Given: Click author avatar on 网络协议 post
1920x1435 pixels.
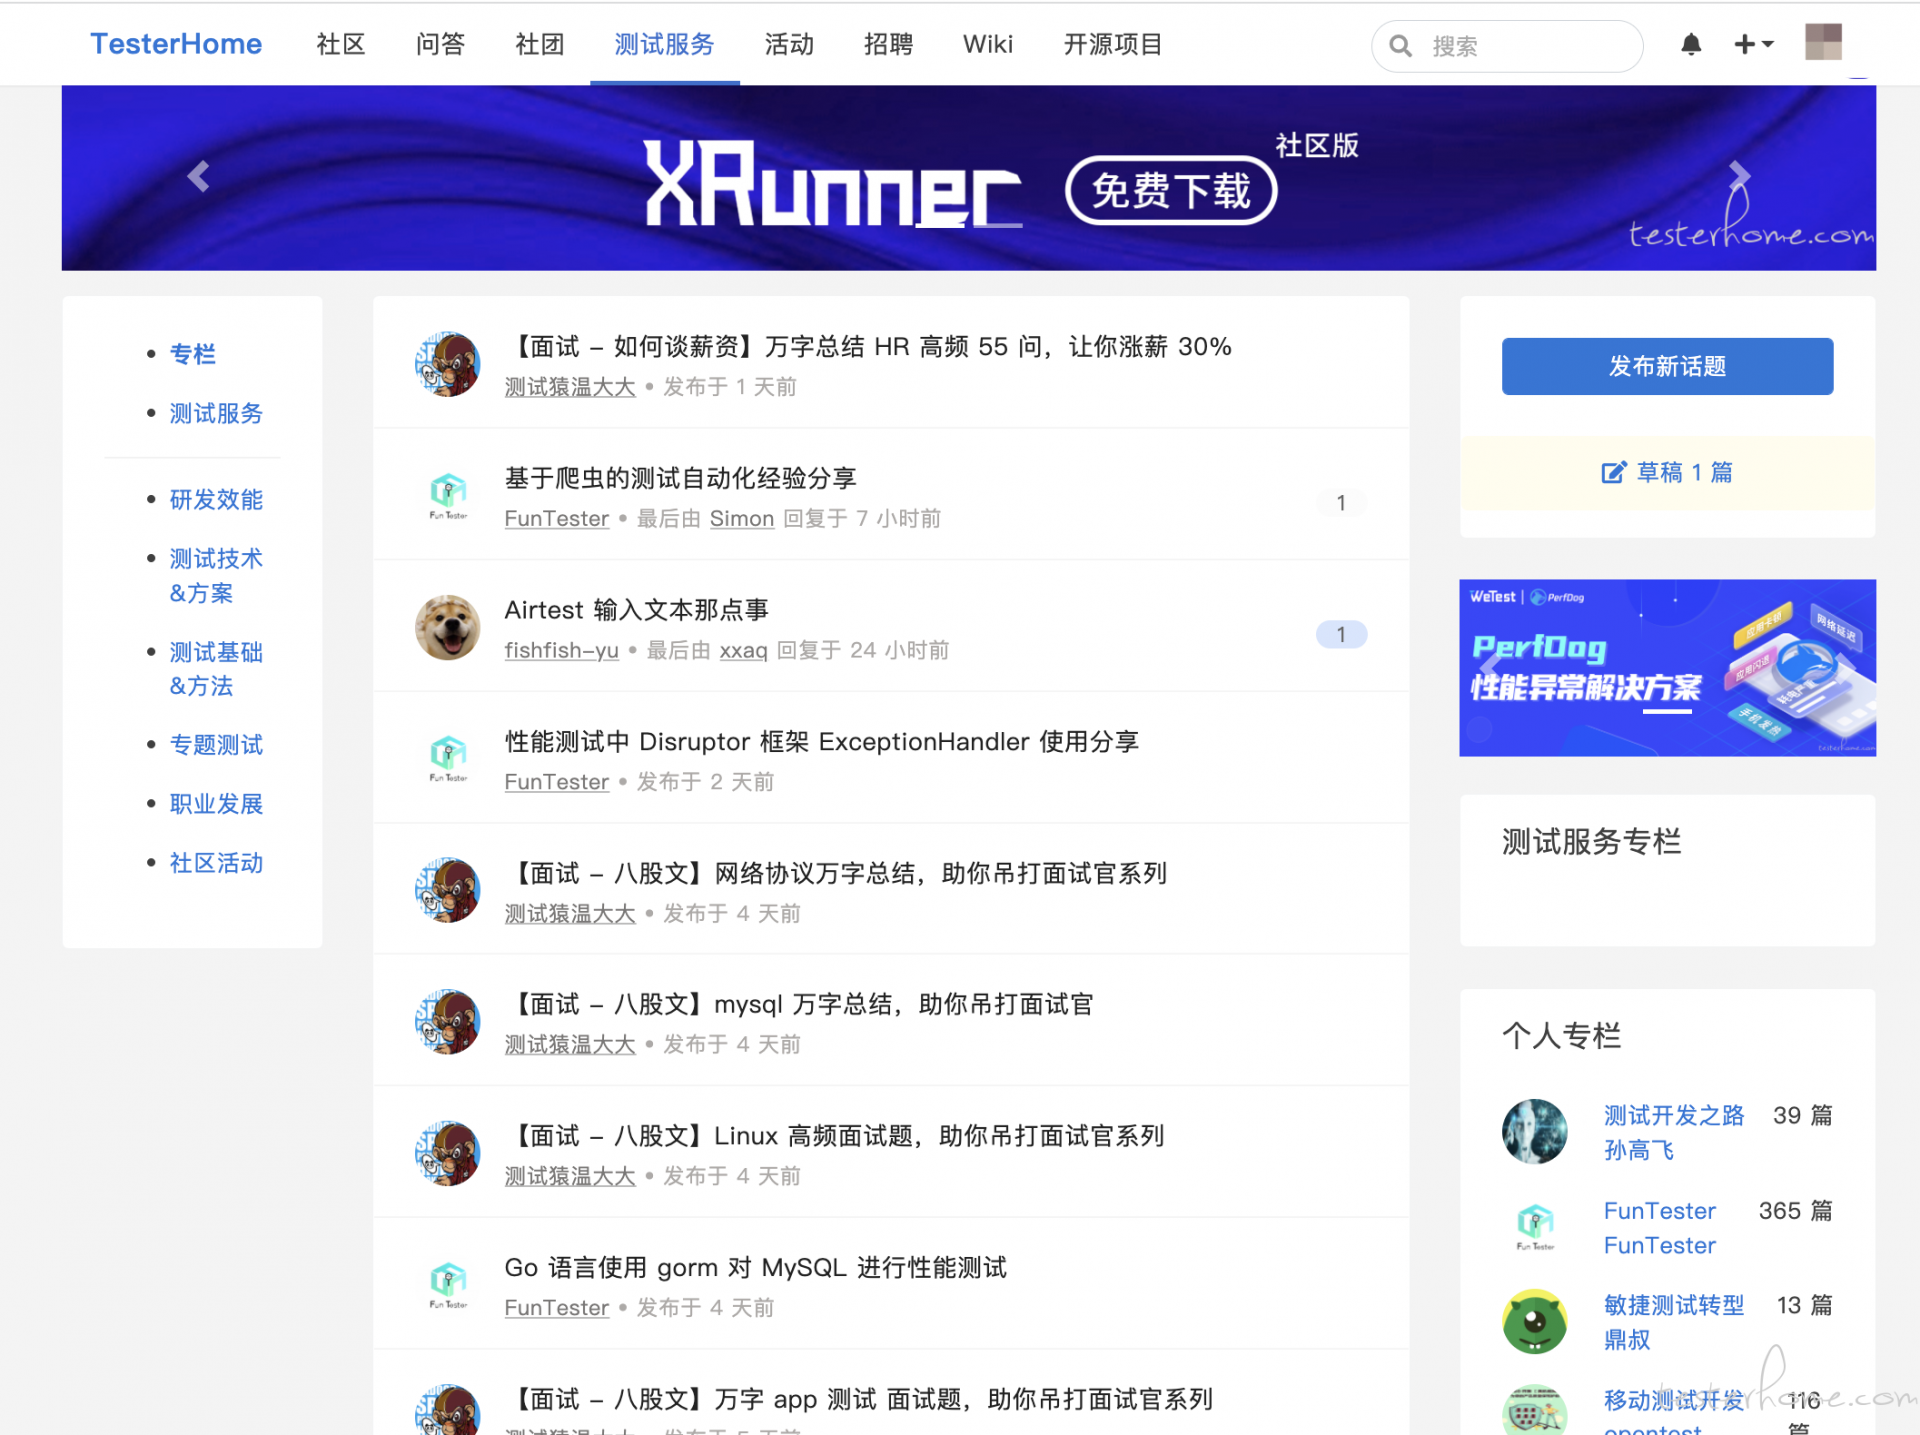Looking at the screenshot, I should tap(447, 890).
